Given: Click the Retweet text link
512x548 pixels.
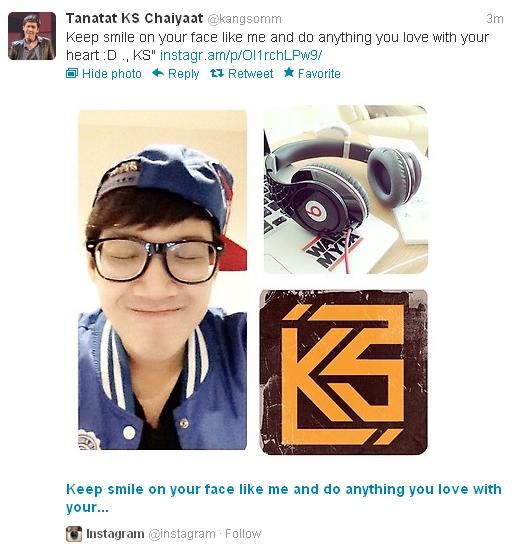Looking at the screenshot, I should point(251,74).
